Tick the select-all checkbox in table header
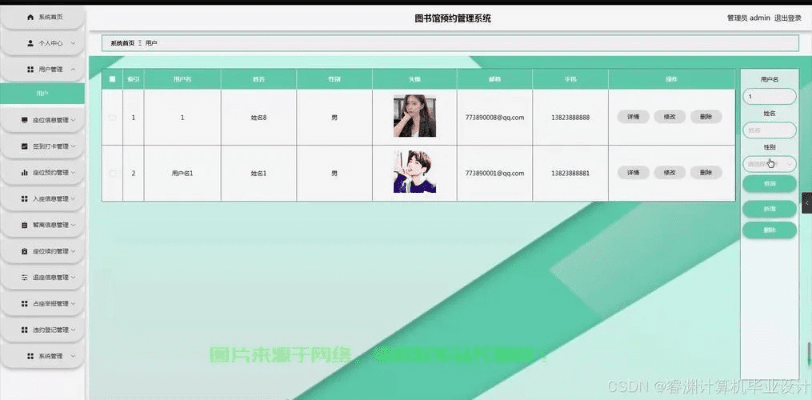This screenshot has width=812, height=400. (112, 79)
